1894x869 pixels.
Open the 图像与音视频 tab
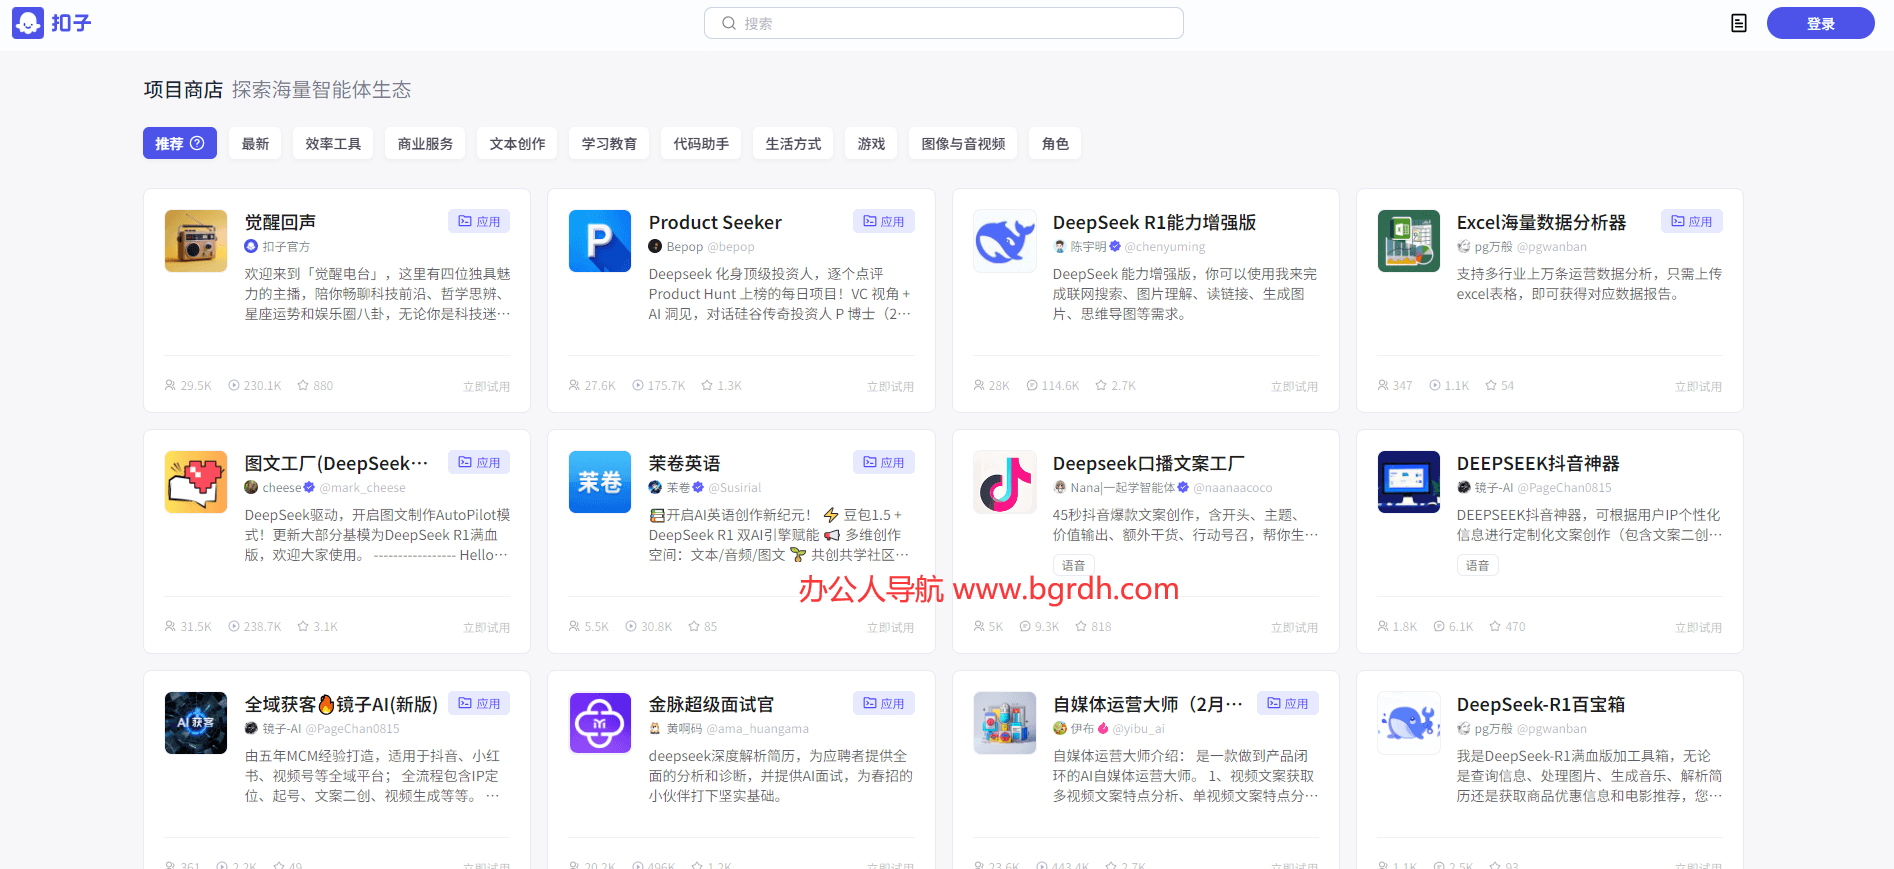pos(963,143)
